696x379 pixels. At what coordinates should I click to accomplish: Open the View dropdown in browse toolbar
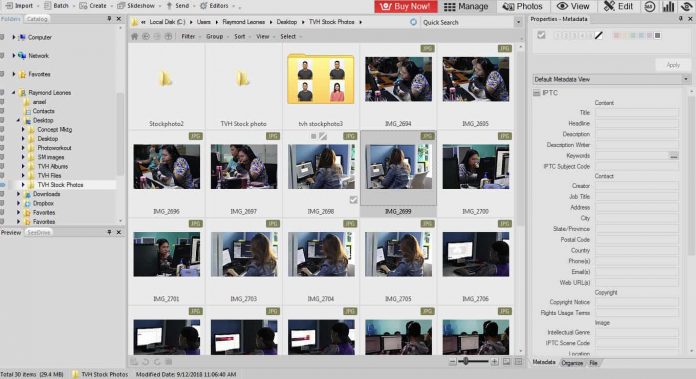[264, 36]
